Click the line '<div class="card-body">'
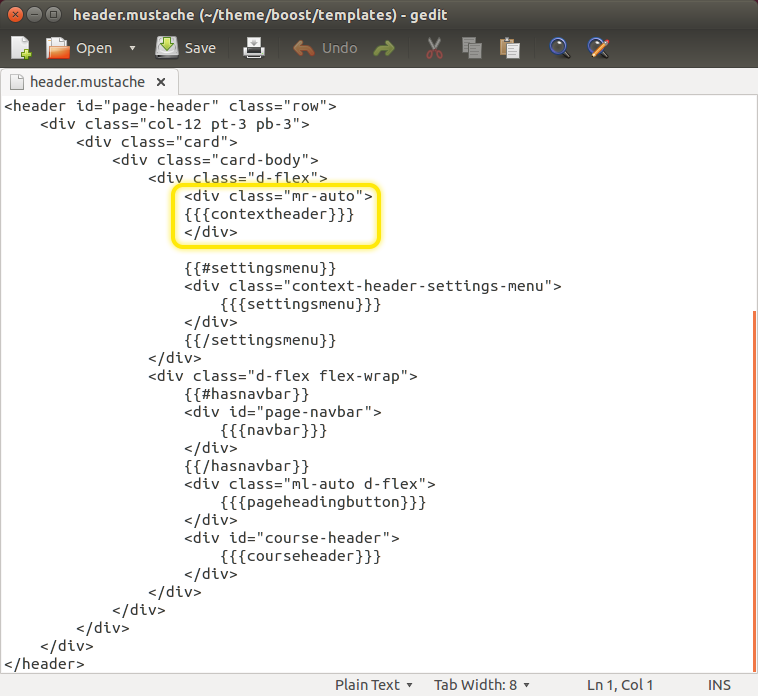758x696 pixels. (x=215, y=160)
